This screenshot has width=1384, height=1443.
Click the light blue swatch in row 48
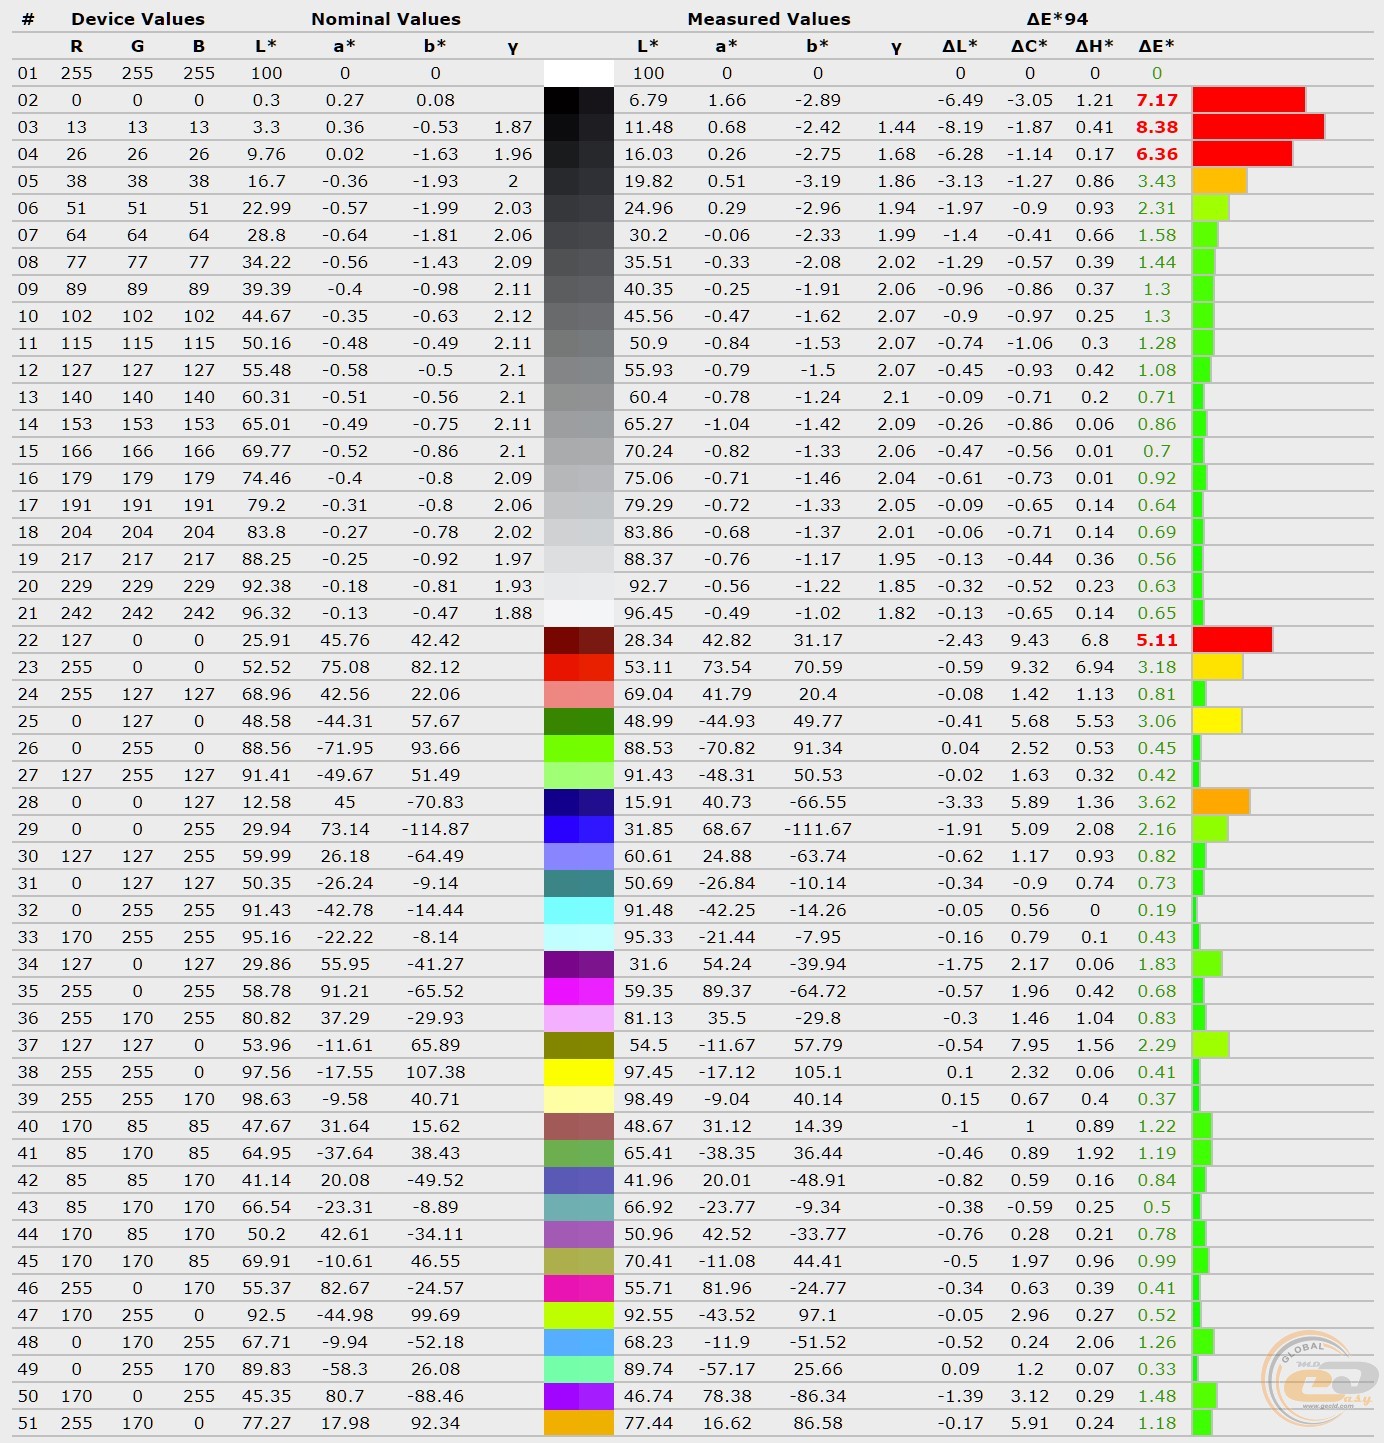coord(578,1342)
